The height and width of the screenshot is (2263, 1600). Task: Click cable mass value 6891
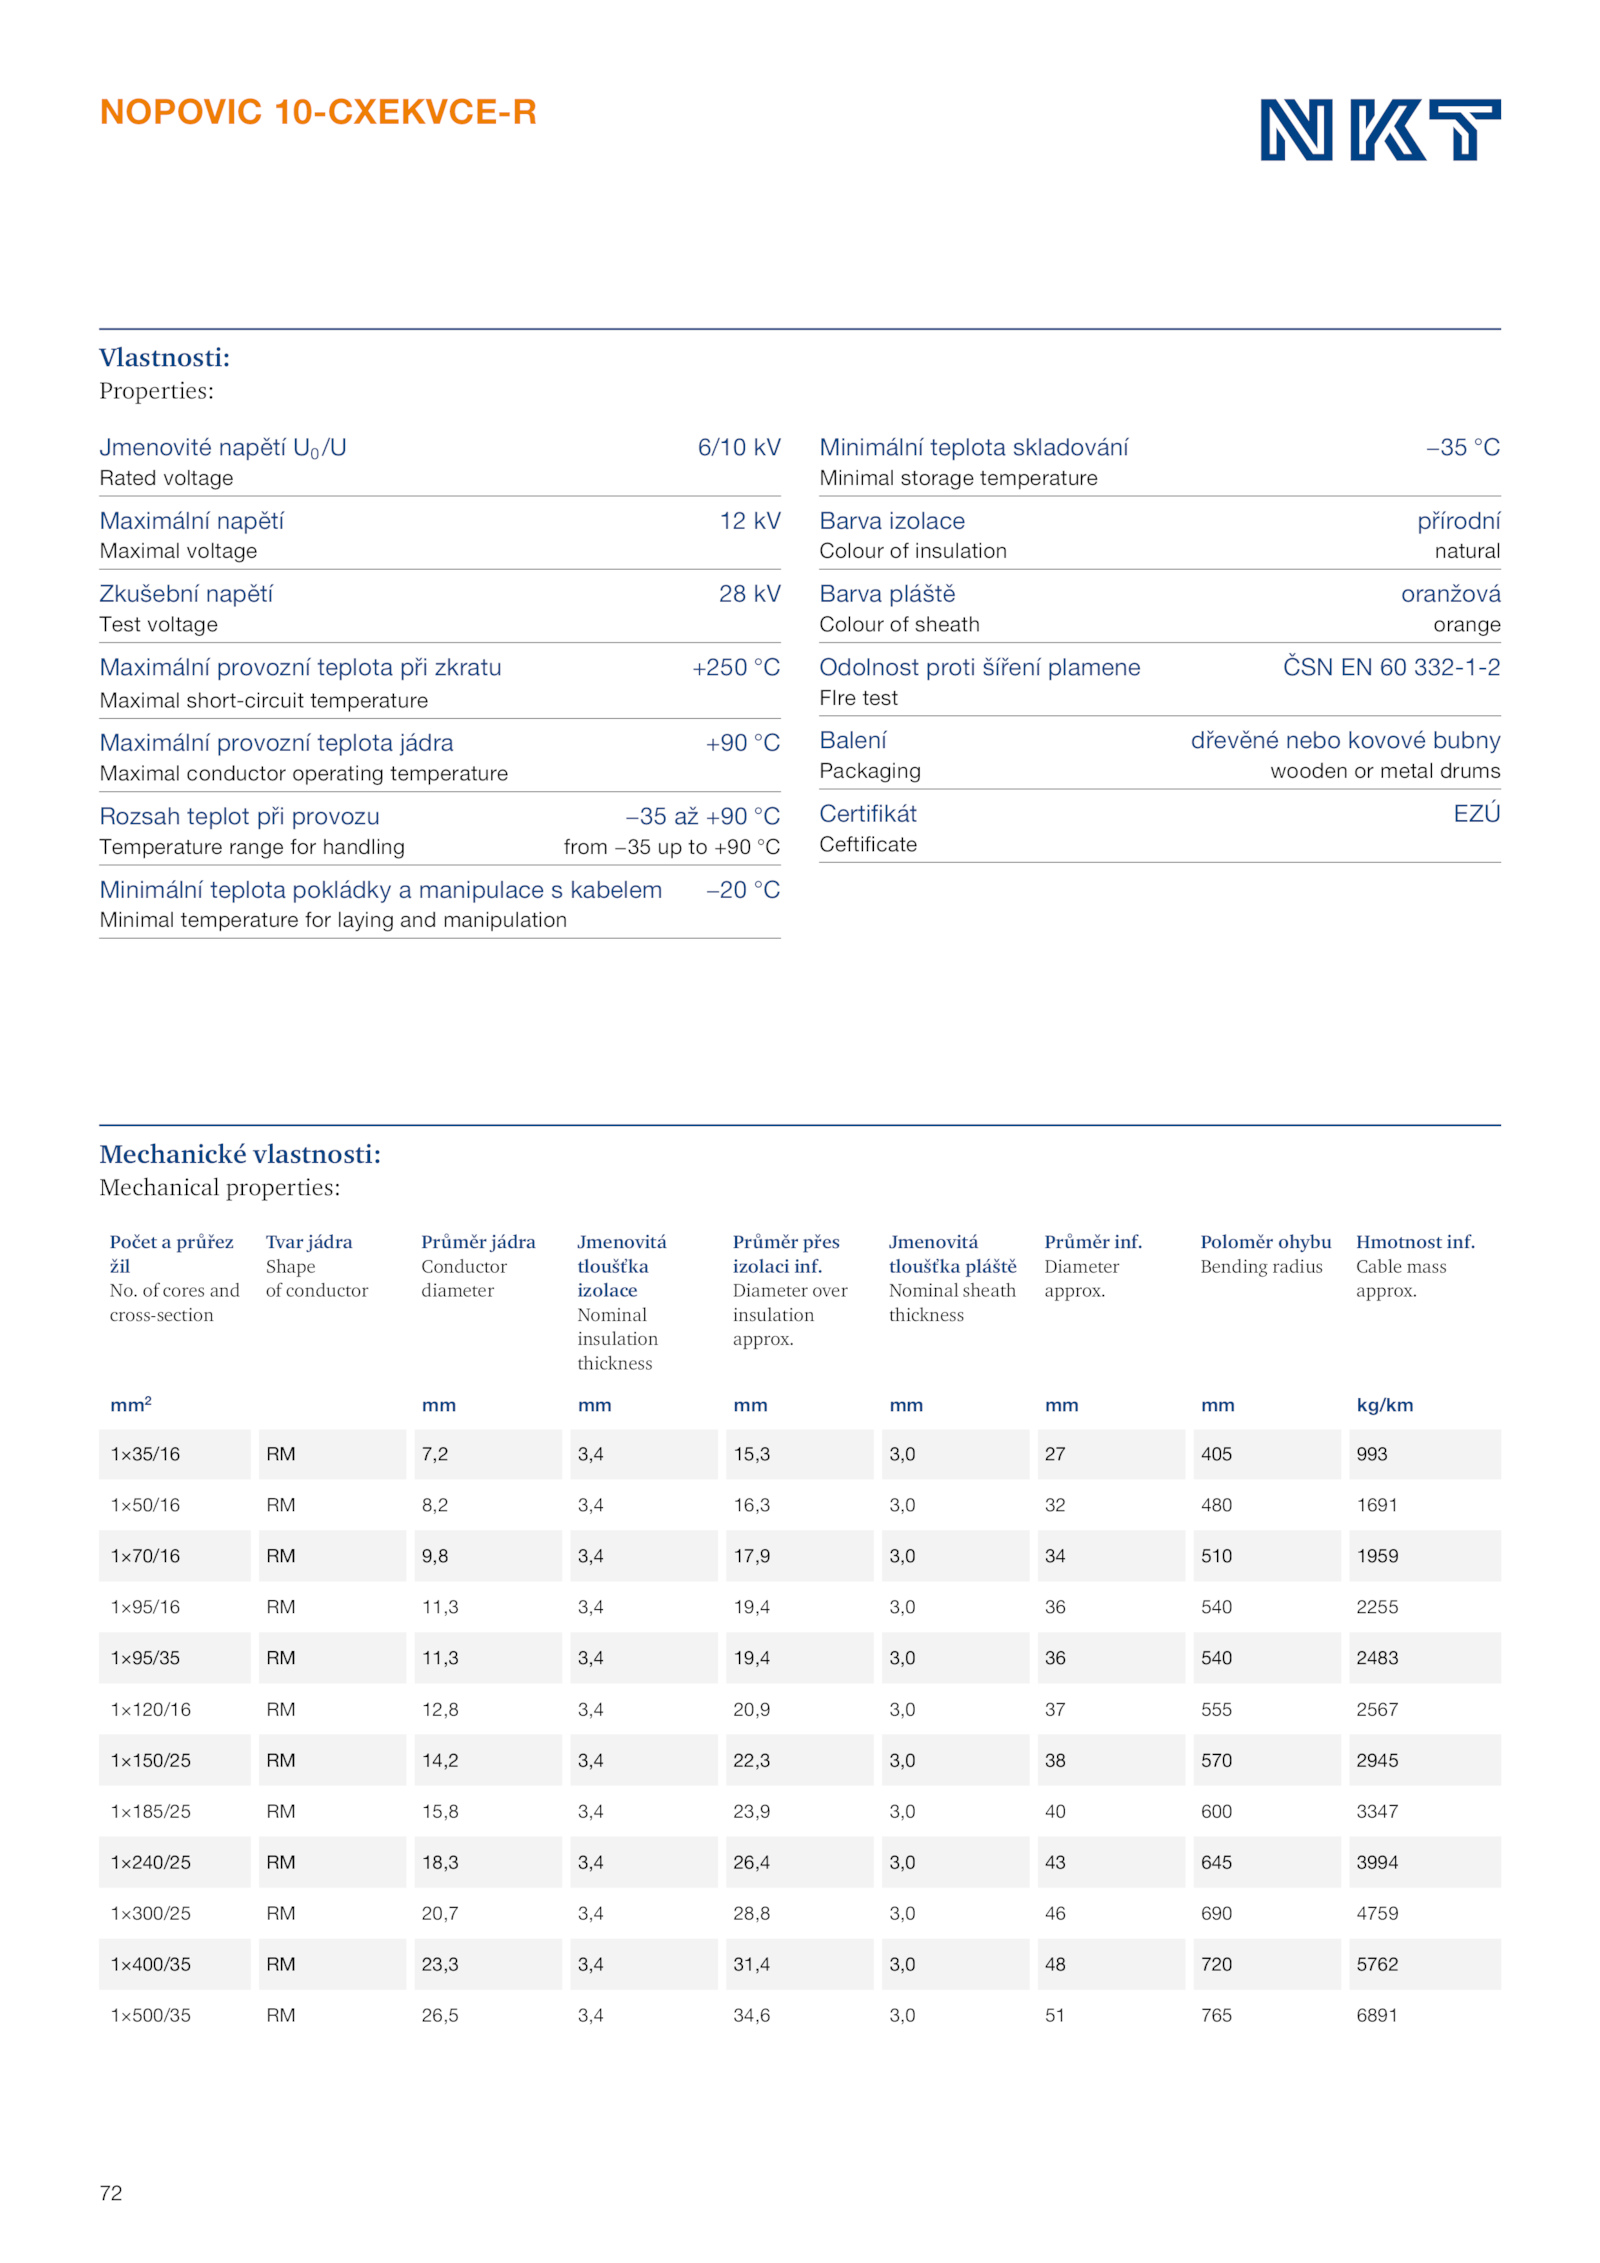pyautogui.click(x=1377, y=2015)
